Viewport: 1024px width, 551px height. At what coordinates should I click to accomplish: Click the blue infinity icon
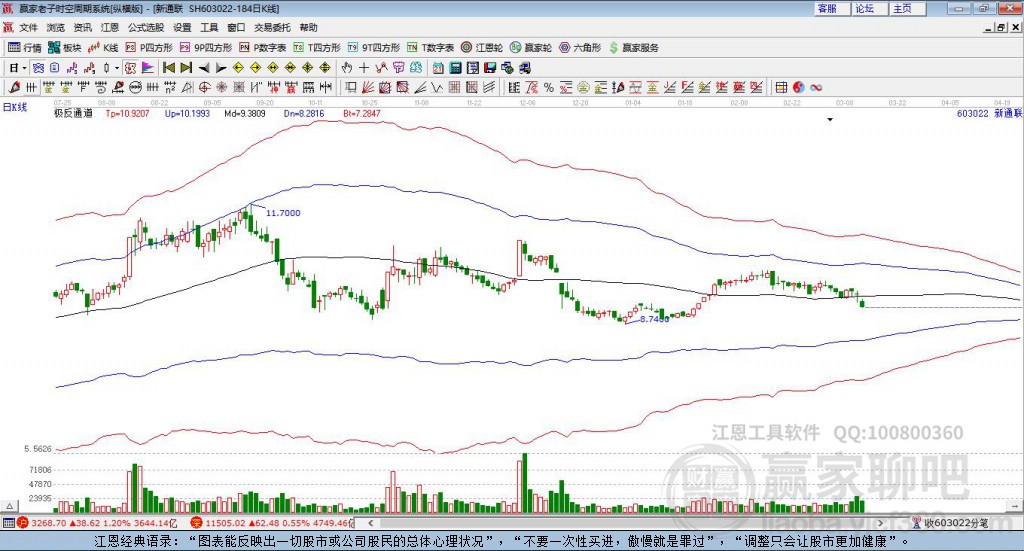point(816,87)
